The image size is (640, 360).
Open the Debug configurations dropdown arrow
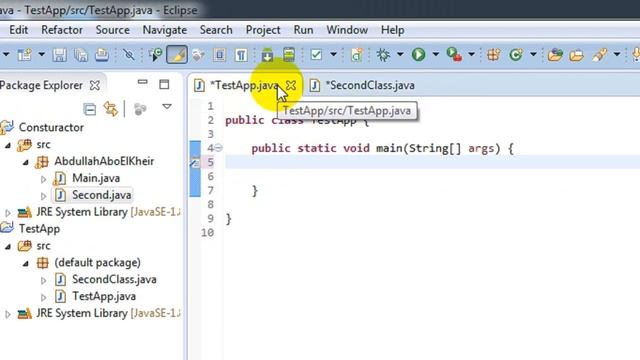[400, 54]
